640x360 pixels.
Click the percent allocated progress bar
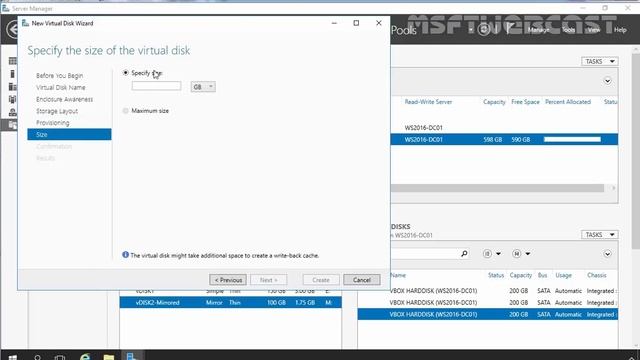pos(572,140)
